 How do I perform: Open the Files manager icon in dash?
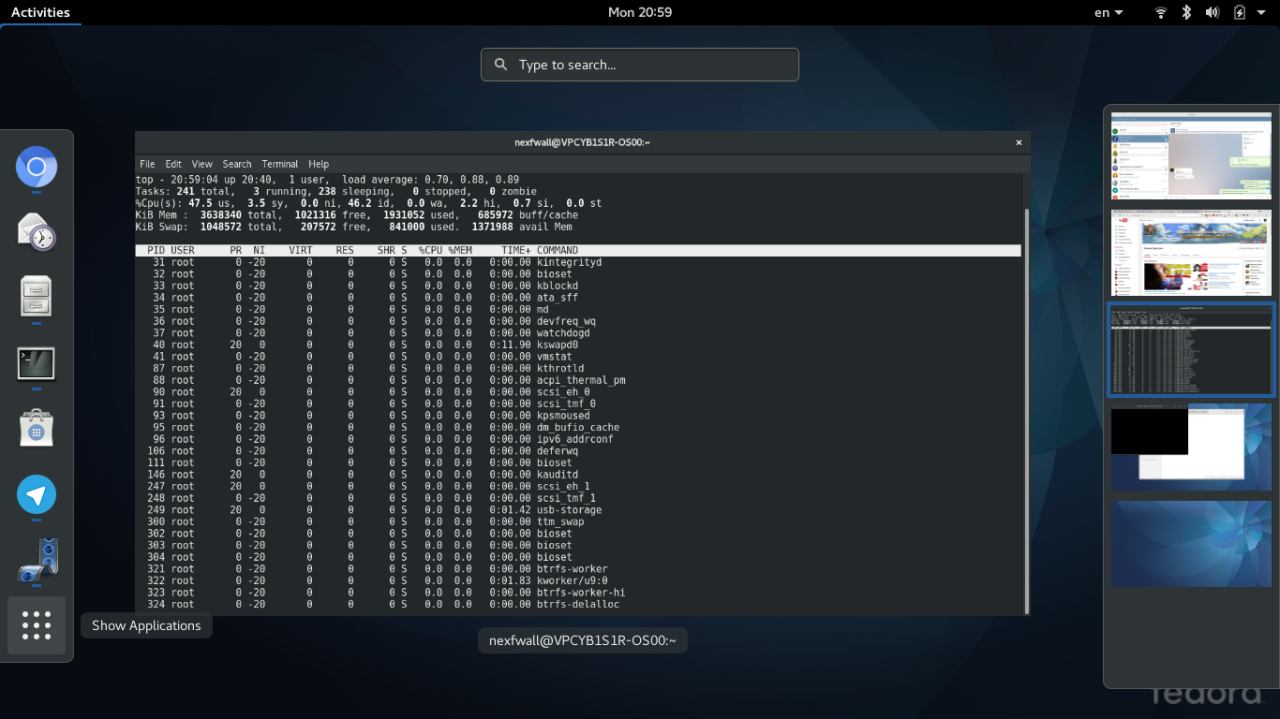click(x=36, y=297)
